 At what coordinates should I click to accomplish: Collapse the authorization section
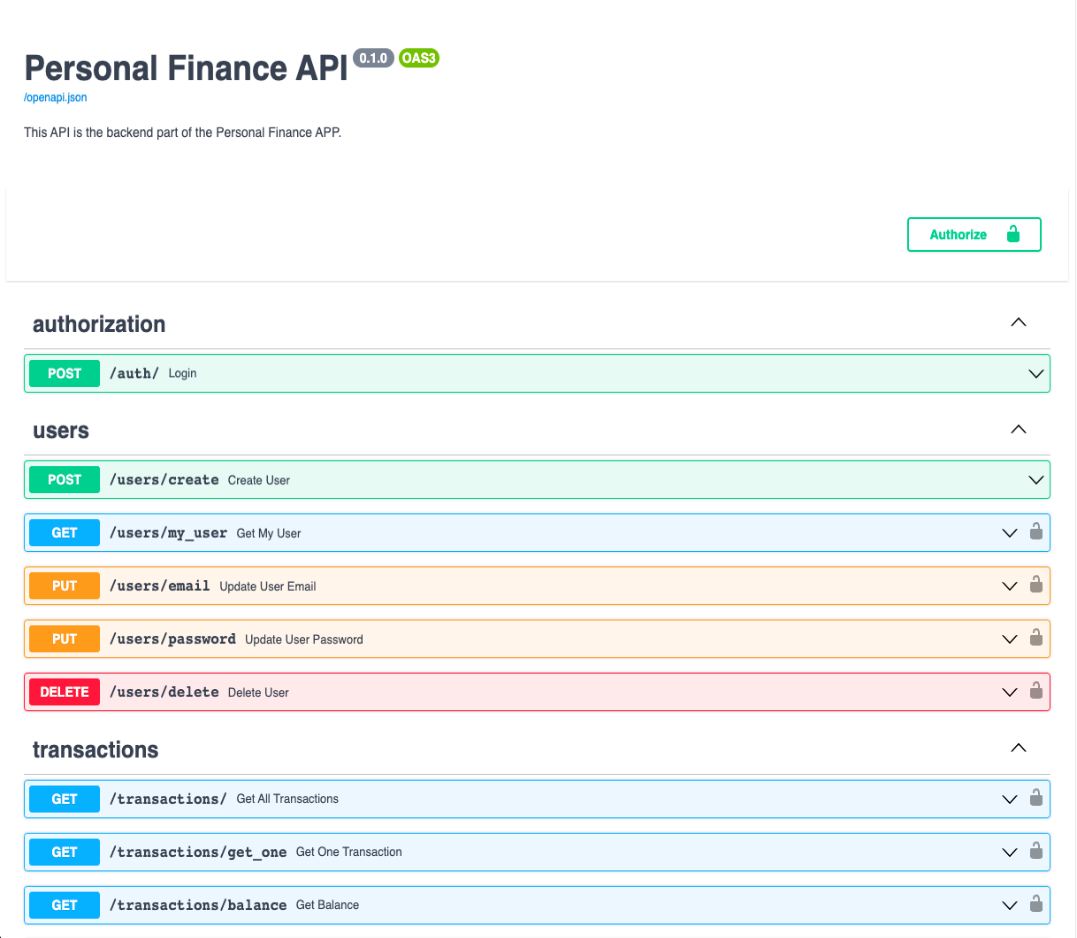pos(1018,322)
